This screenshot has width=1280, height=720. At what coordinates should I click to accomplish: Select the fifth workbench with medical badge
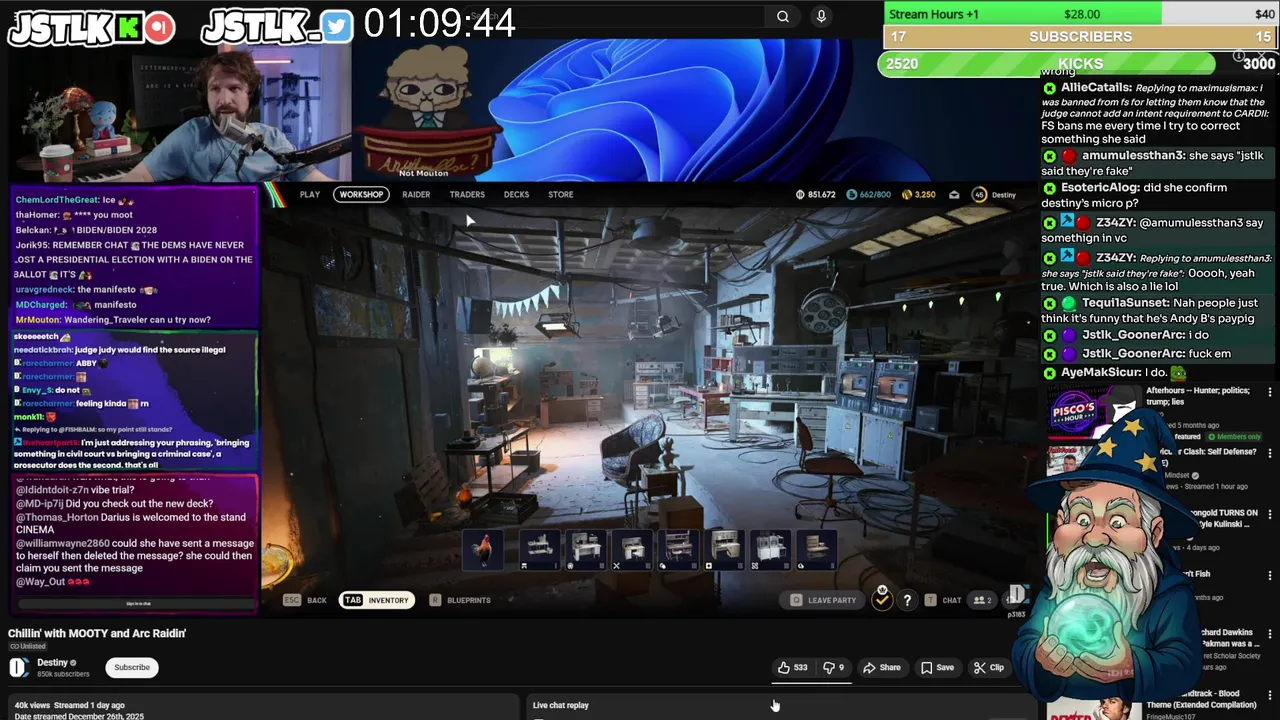[x=724, y=550]
